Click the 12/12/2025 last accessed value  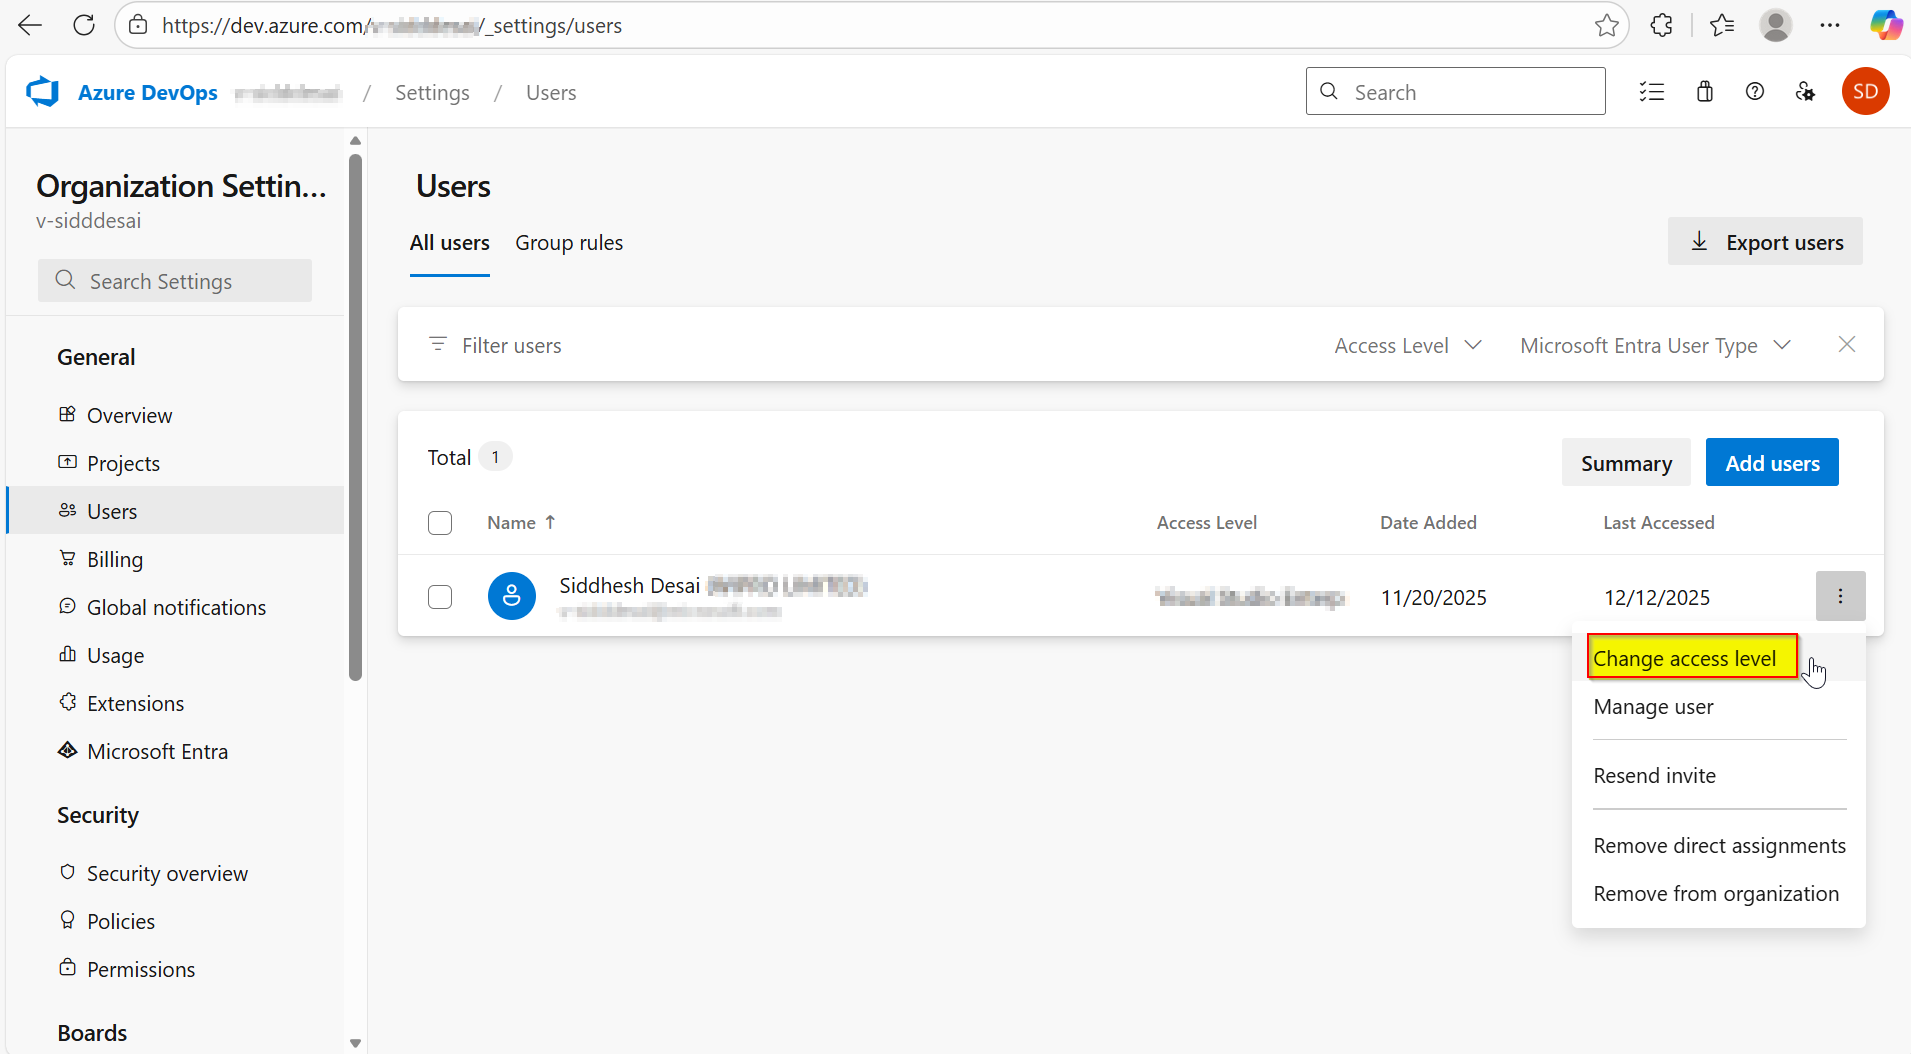point(1656,598)
